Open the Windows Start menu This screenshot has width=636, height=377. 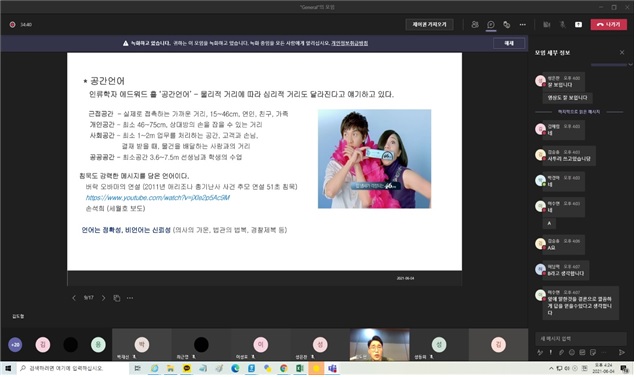tap(8, 368)
